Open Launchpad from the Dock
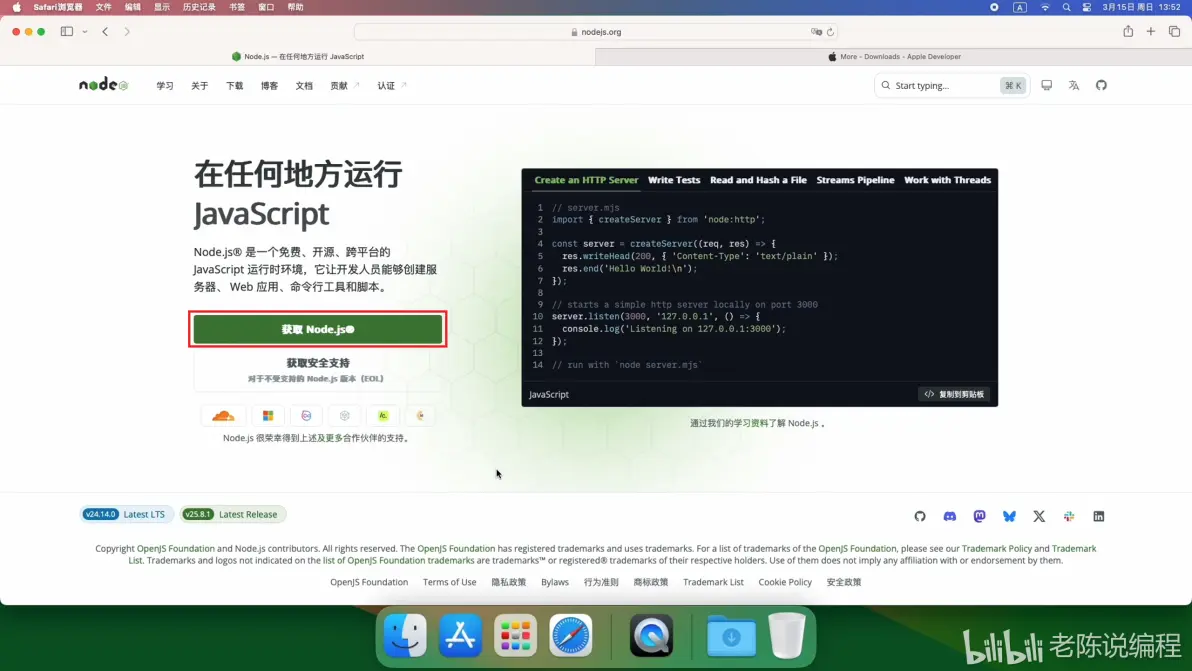1192x671 pixels. [x=515, y=635]
